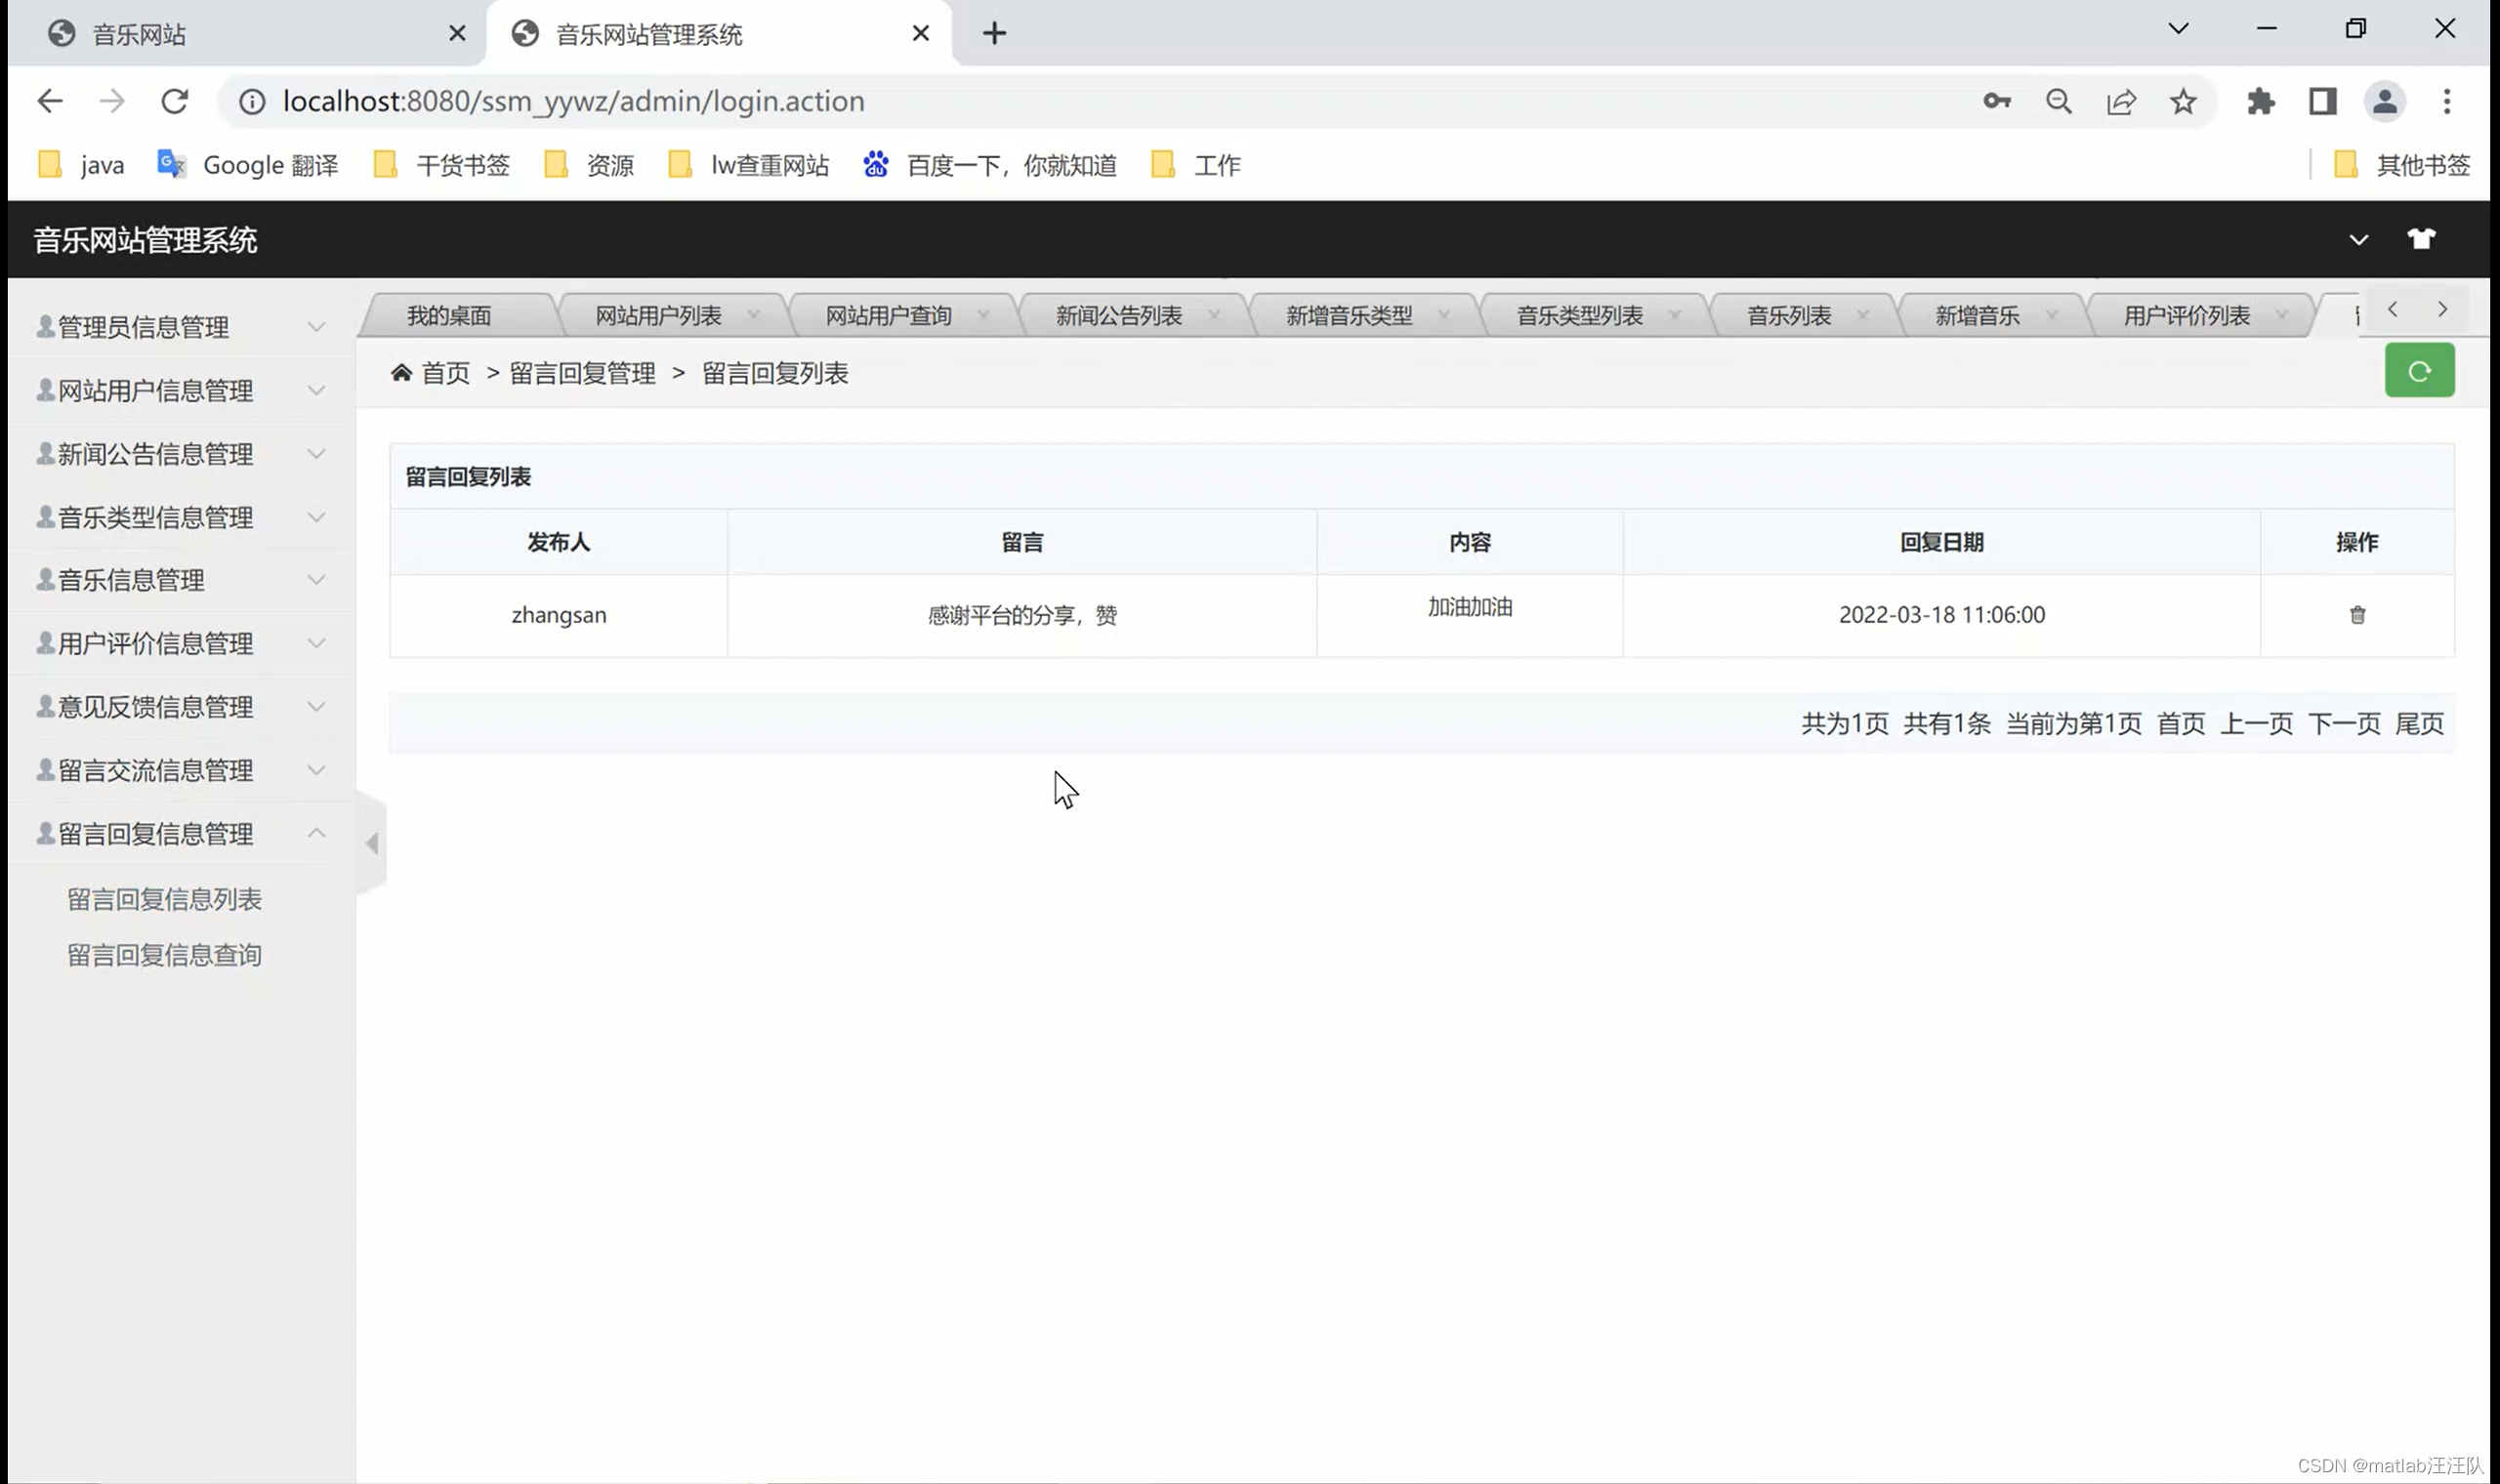
Task: Expand 音乐信息管理 sidebar menu
Action: (x=180, y=580)
